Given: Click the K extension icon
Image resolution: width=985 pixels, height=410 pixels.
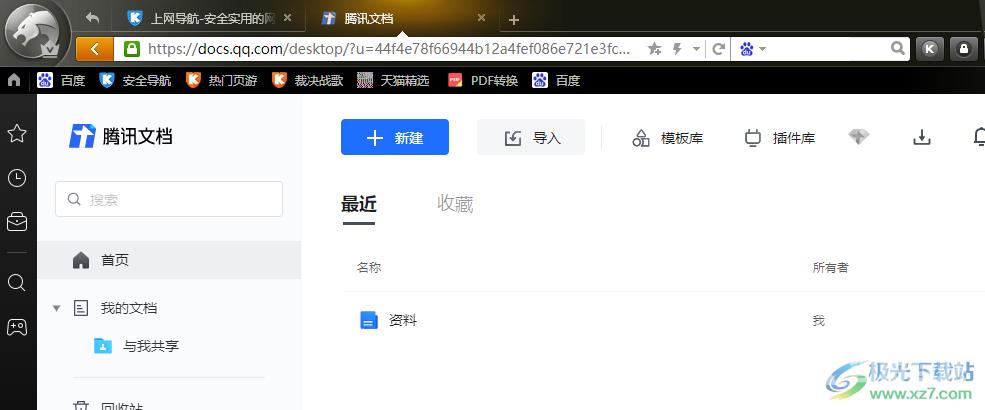Looking at the screenshot, I should [x=930, y=49].
